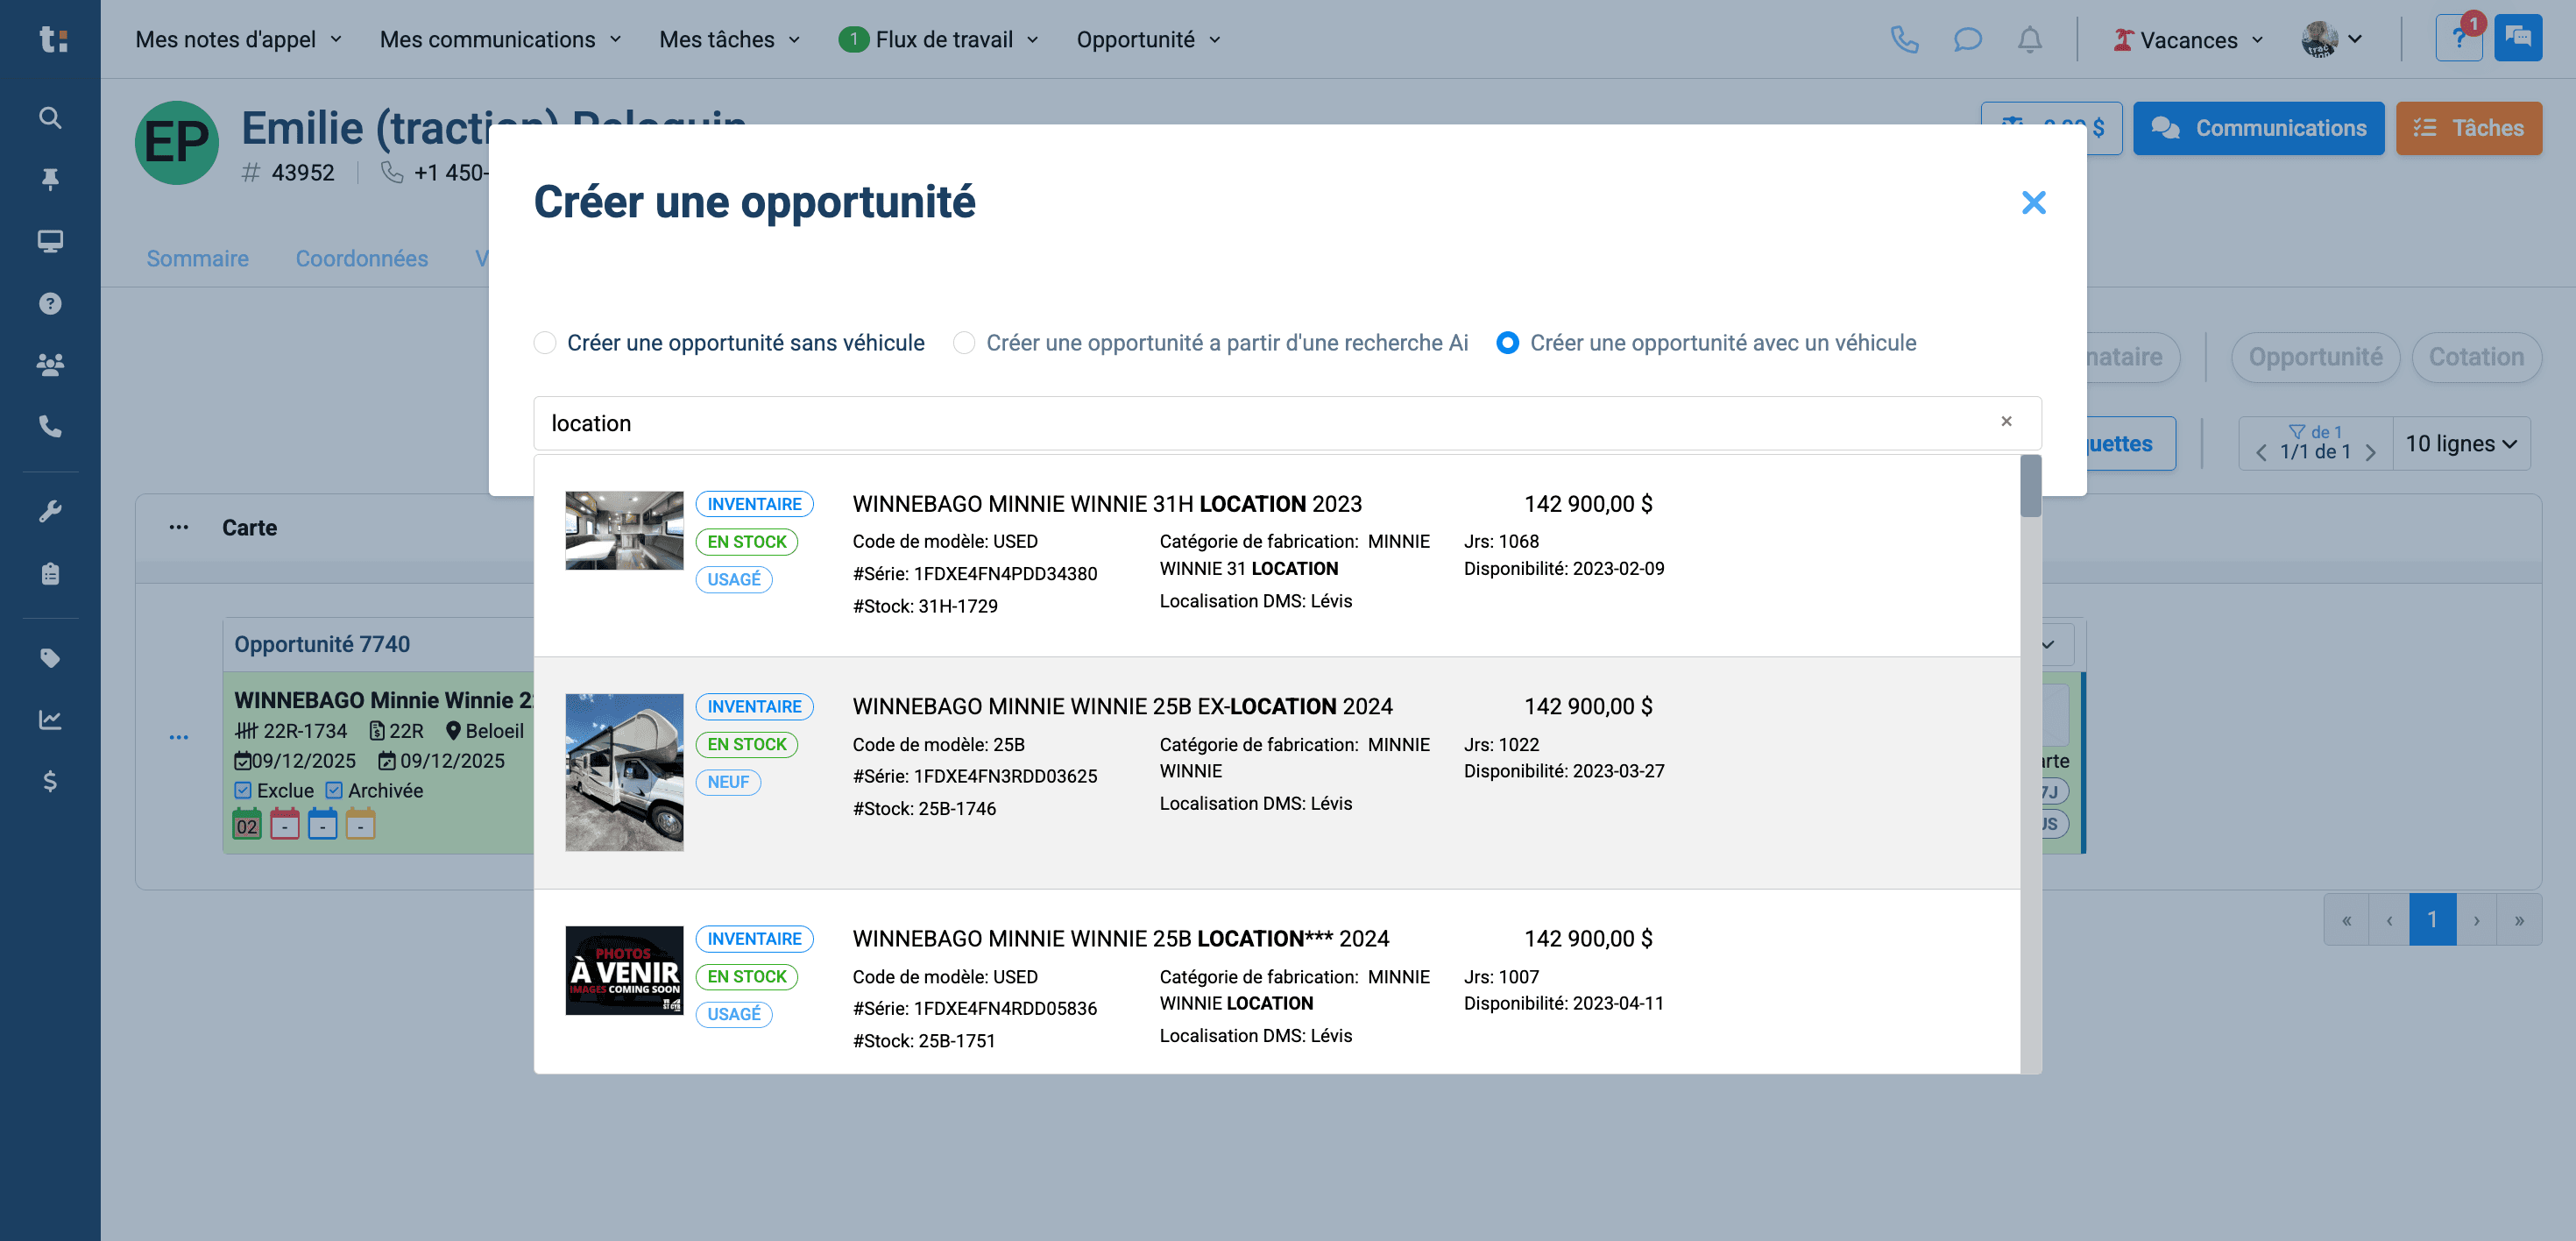Click customer number 43952
This screenshot has width=2576, height=1241.
point(303,173)
